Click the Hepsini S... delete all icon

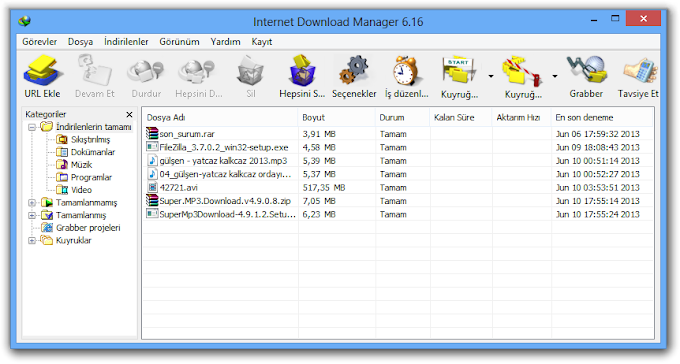tap(302, 70)
